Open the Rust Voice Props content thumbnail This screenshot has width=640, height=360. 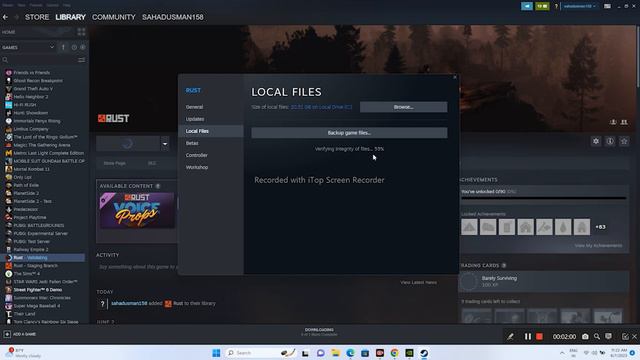click(x=137, y=211)
